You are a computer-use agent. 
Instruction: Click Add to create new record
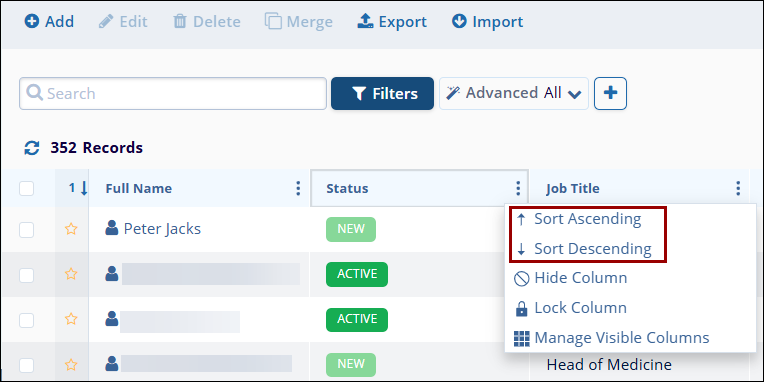49,21
